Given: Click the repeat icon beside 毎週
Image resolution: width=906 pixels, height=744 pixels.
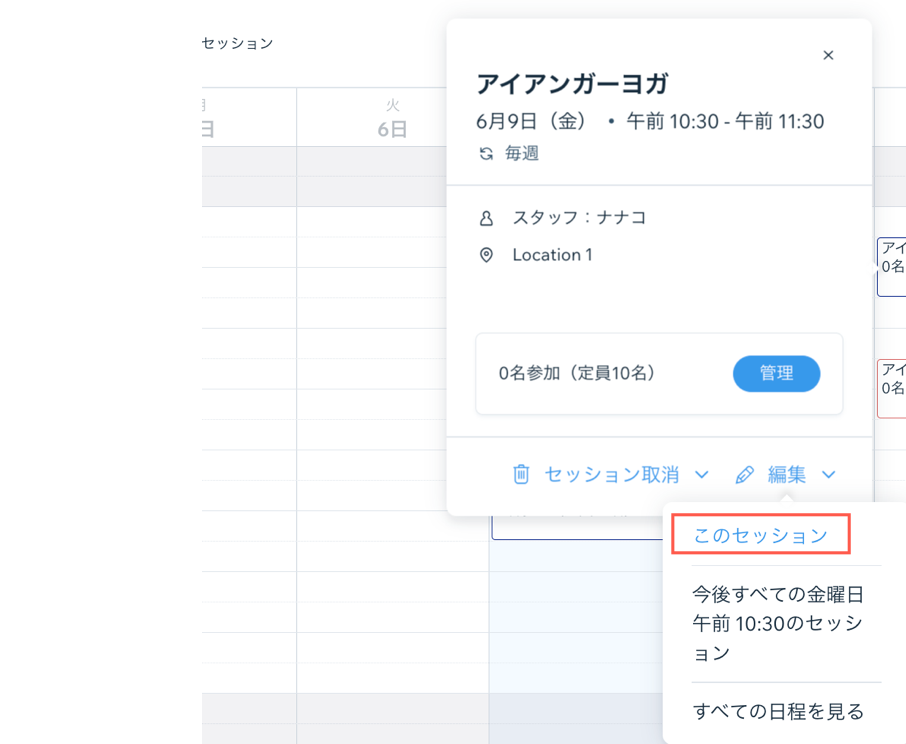Looking at the screenshot, I should click(487, 154).
